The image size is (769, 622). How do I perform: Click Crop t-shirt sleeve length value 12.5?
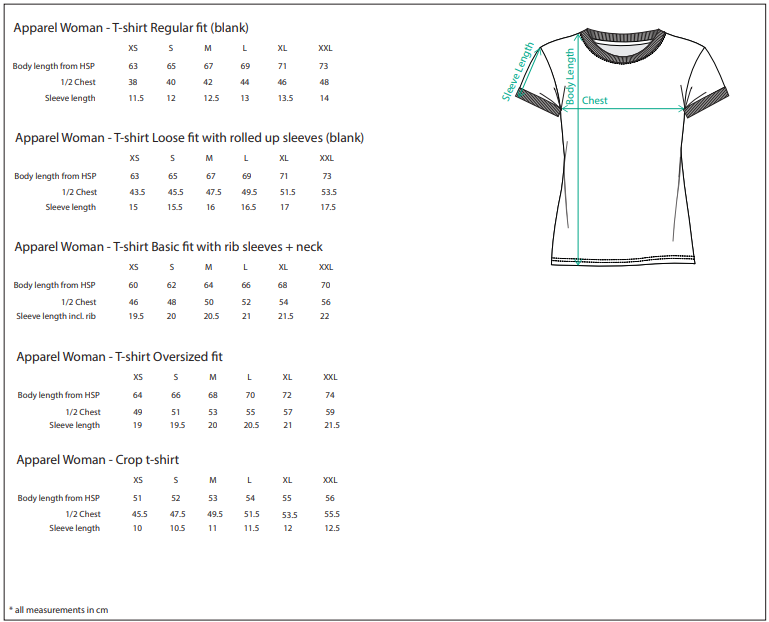pos(332,528)
